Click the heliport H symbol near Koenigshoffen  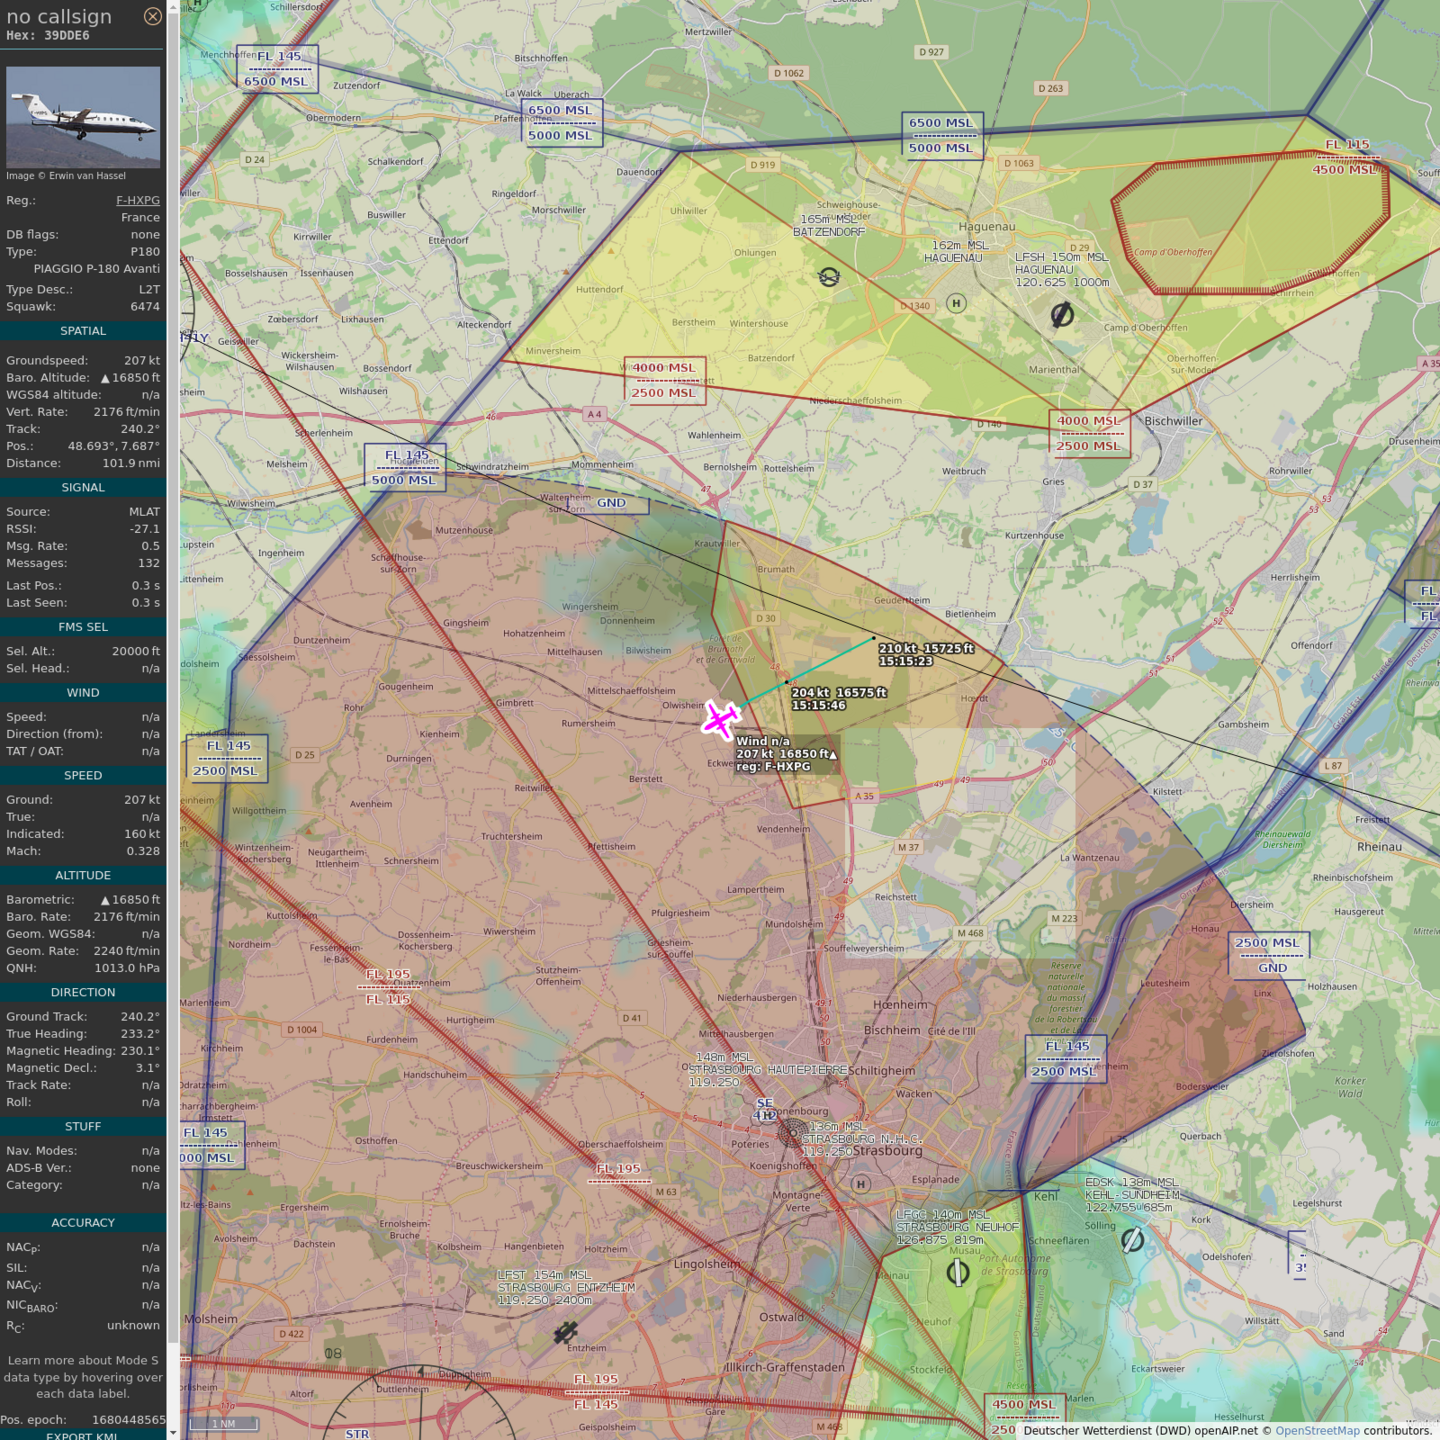pos(860,1184)
